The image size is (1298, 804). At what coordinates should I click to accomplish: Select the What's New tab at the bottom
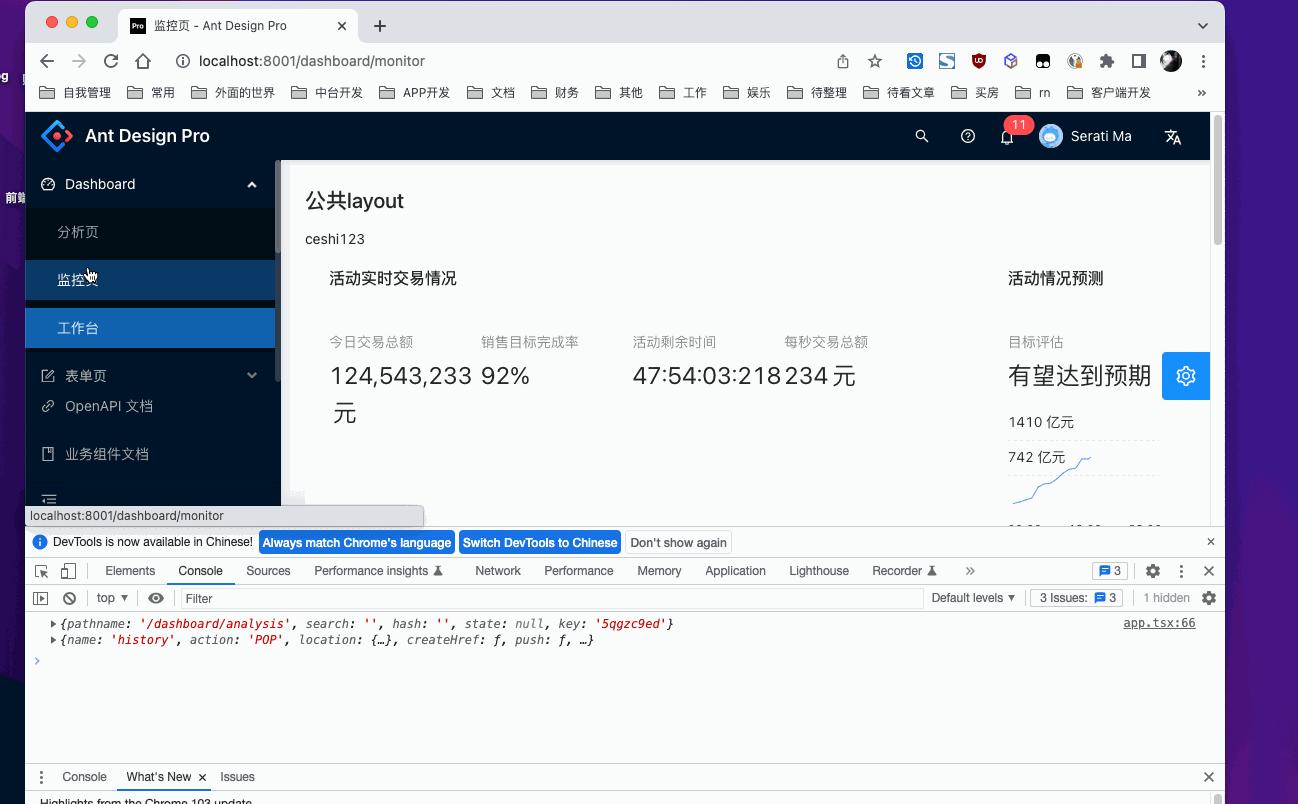coord(158,777)
